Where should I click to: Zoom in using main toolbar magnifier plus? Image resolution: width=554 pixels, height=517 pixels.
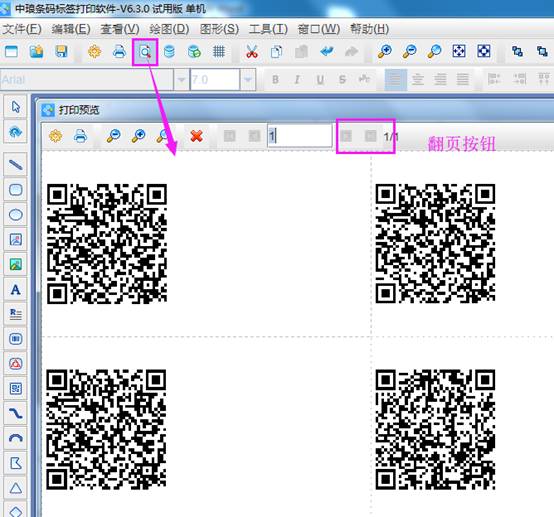click(x=384, y=52)
